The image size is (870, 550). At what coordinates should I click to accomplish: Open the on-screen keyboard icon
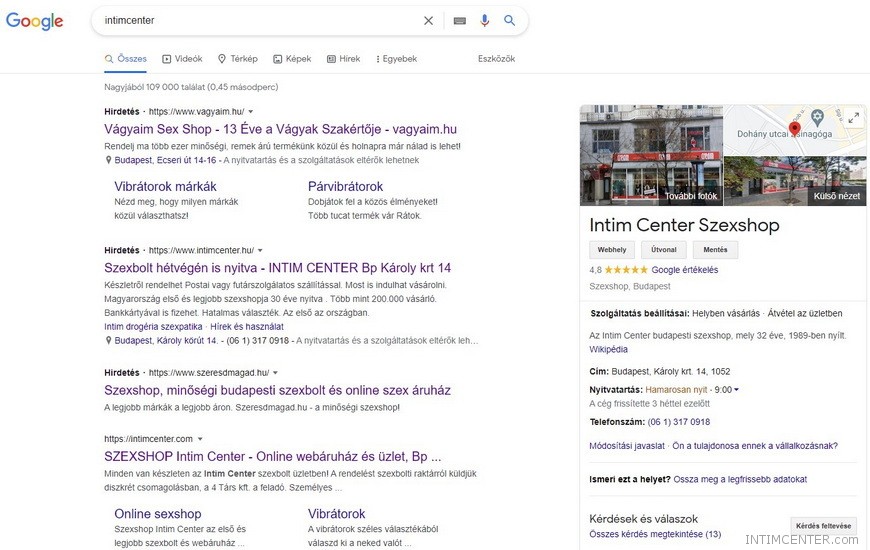click(x=459, y=21)
